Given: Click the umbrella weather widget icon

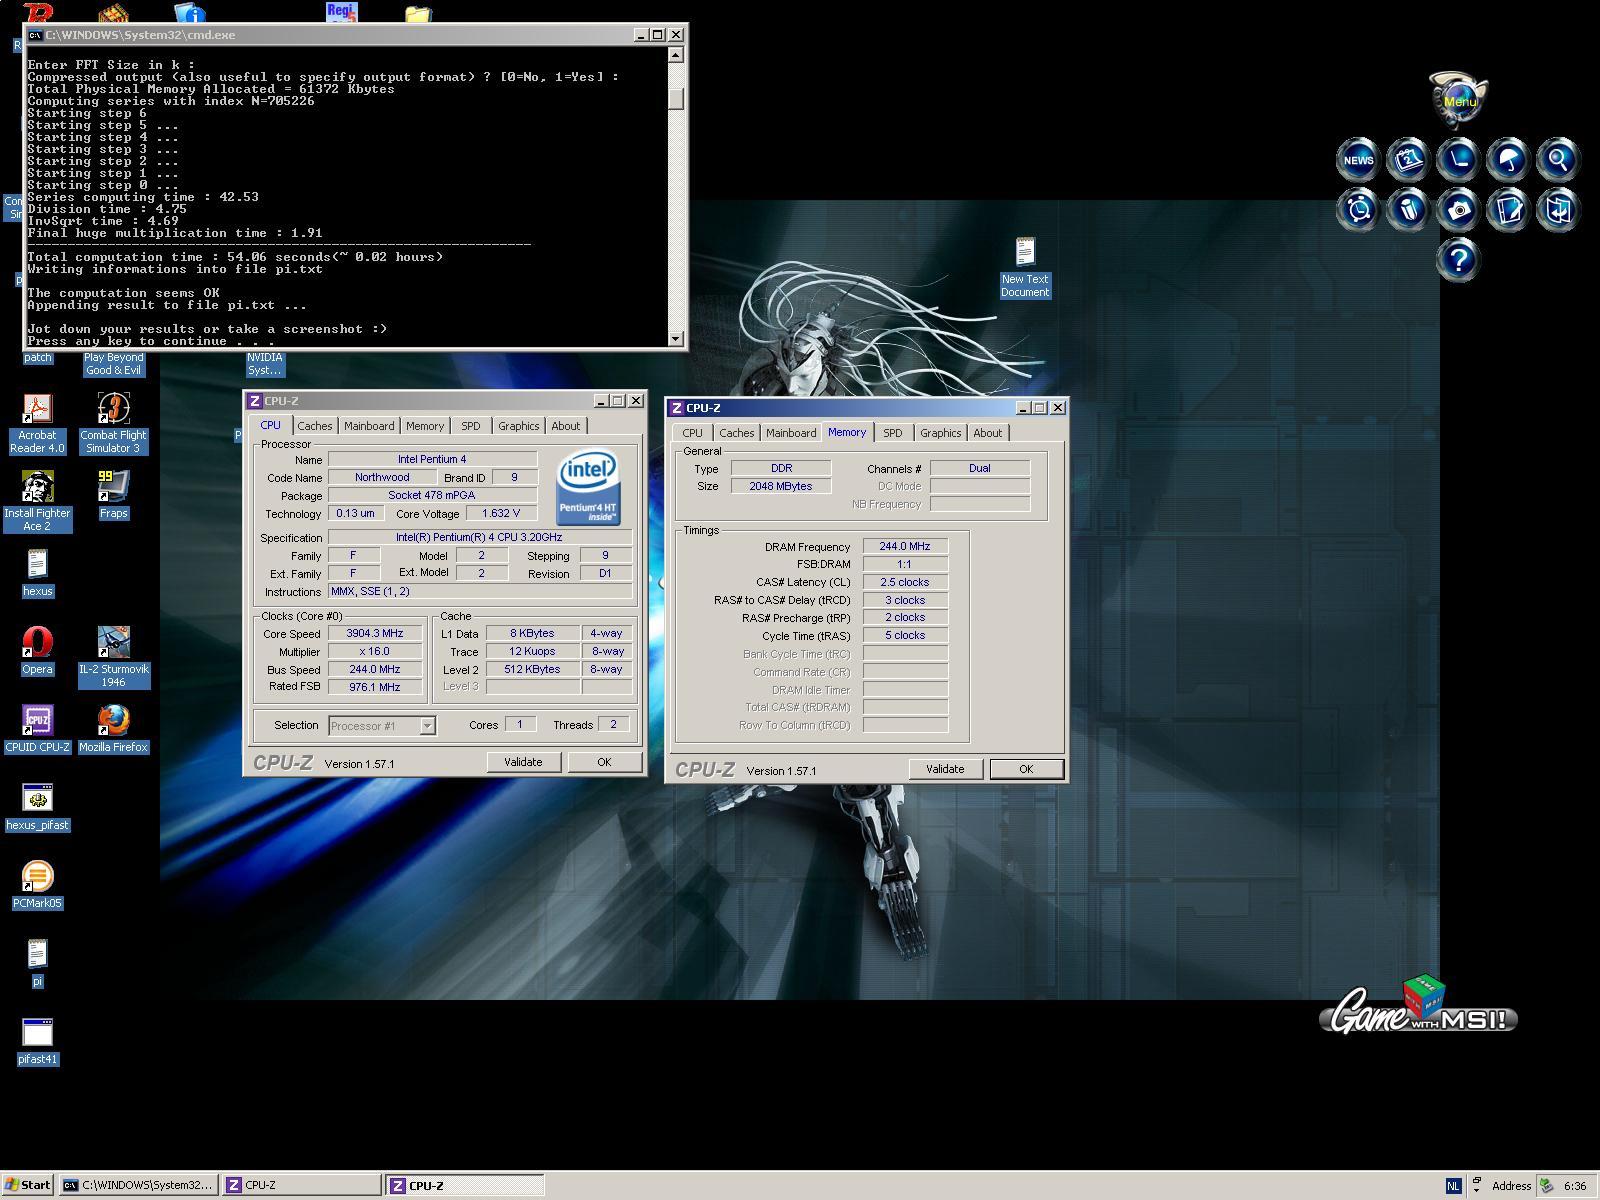Looking at the screenshot, I should [x=1508, y=160].
